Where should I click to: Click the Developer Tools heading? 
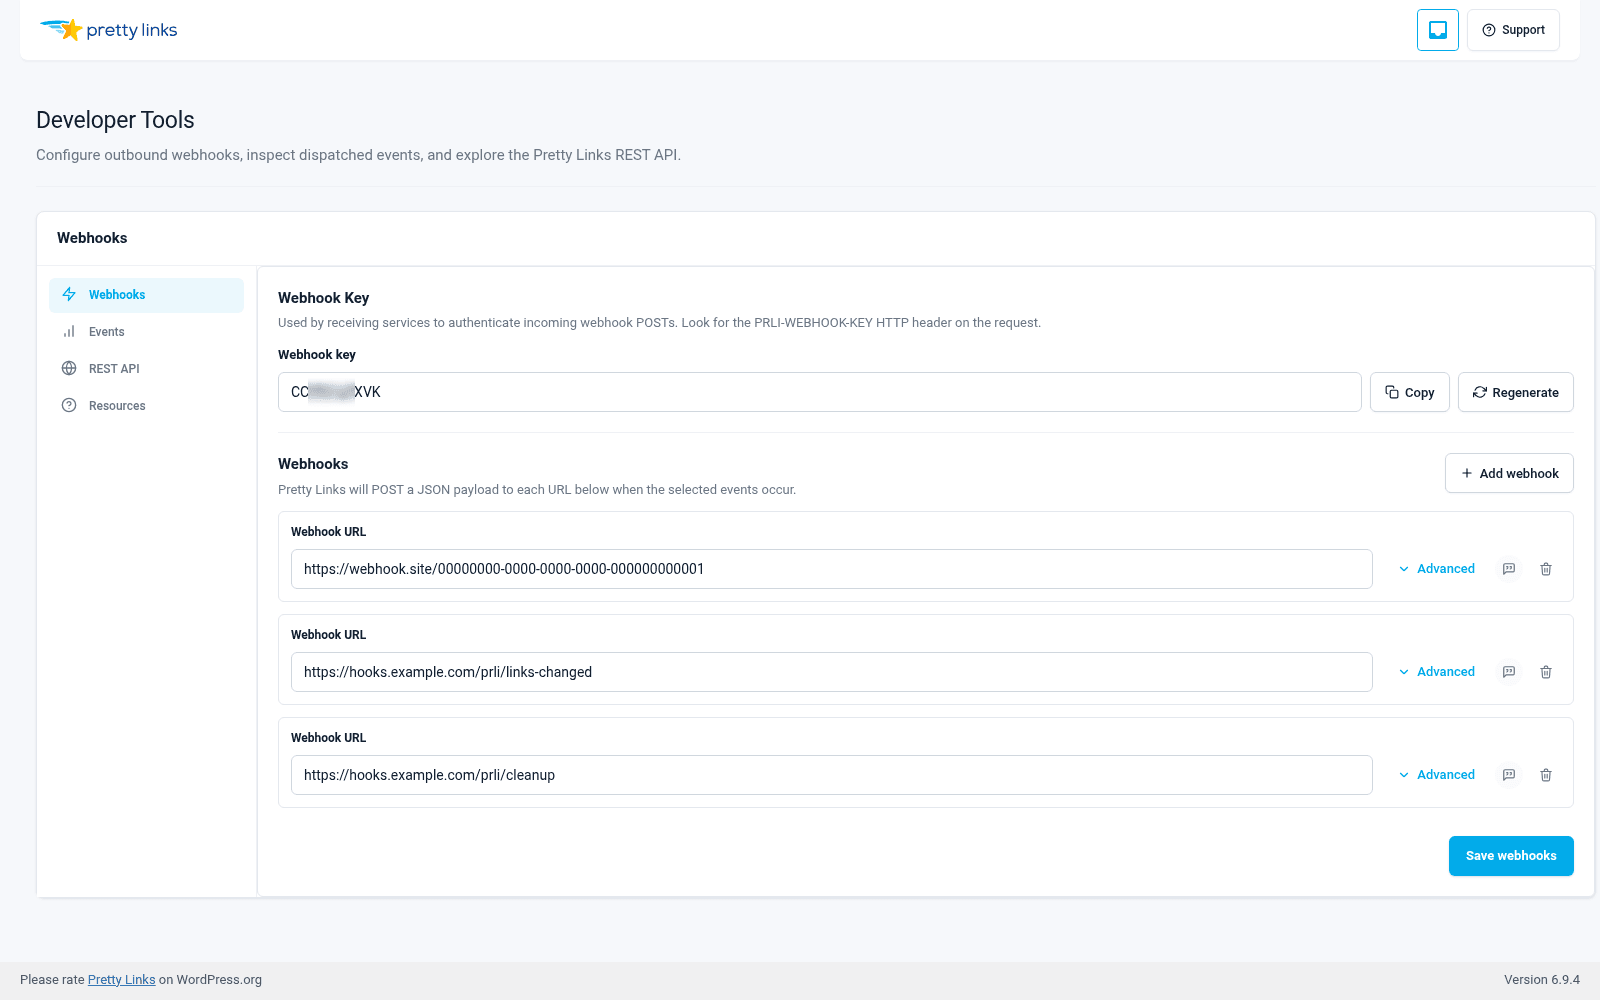click(115, 120)
